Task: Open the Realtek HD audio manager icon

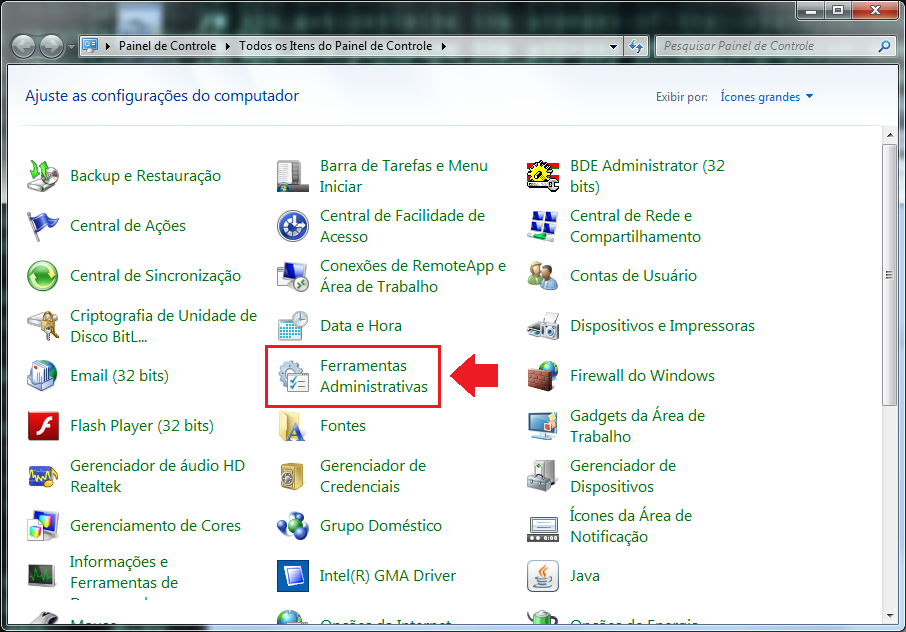Action: tap(43, 476)
